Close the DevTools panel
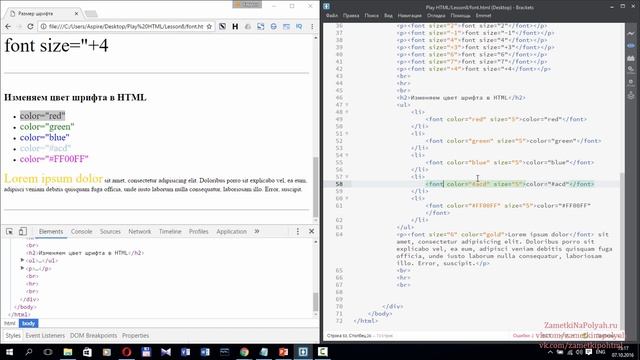The image size is (640, 360). pos(311,231)
